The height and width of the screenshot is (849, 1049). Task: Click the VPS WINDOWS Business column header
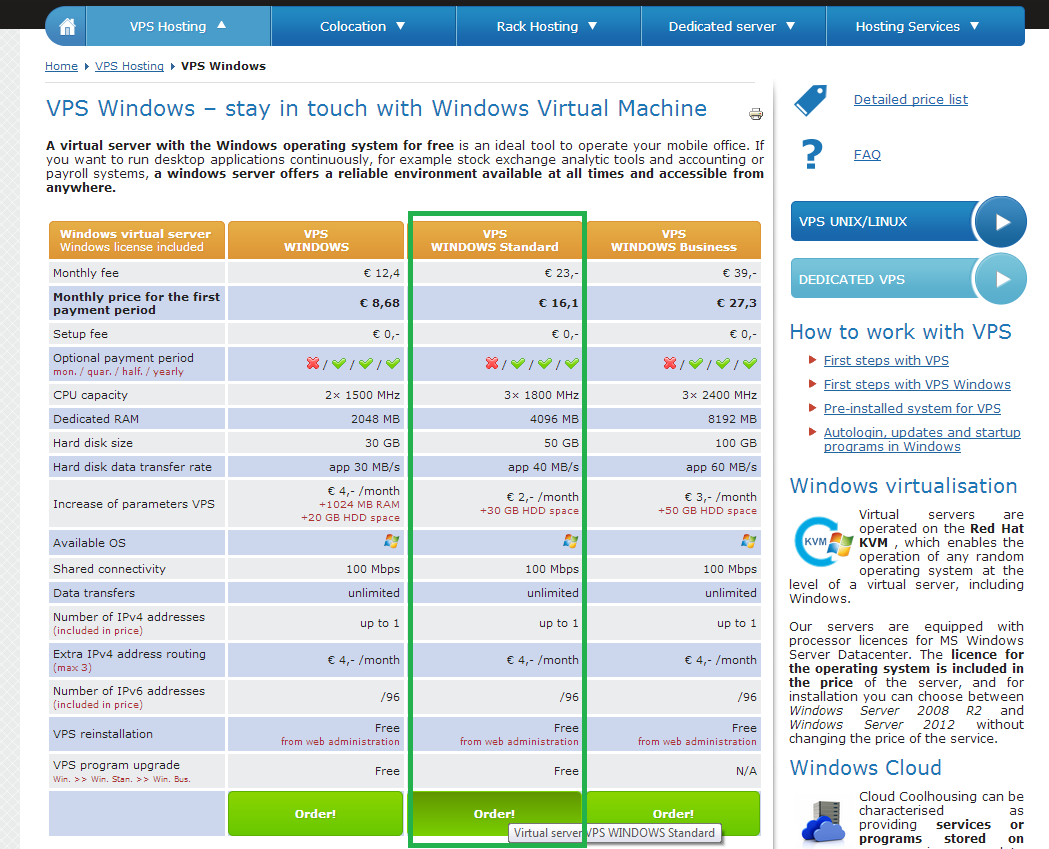click(673, 240)
